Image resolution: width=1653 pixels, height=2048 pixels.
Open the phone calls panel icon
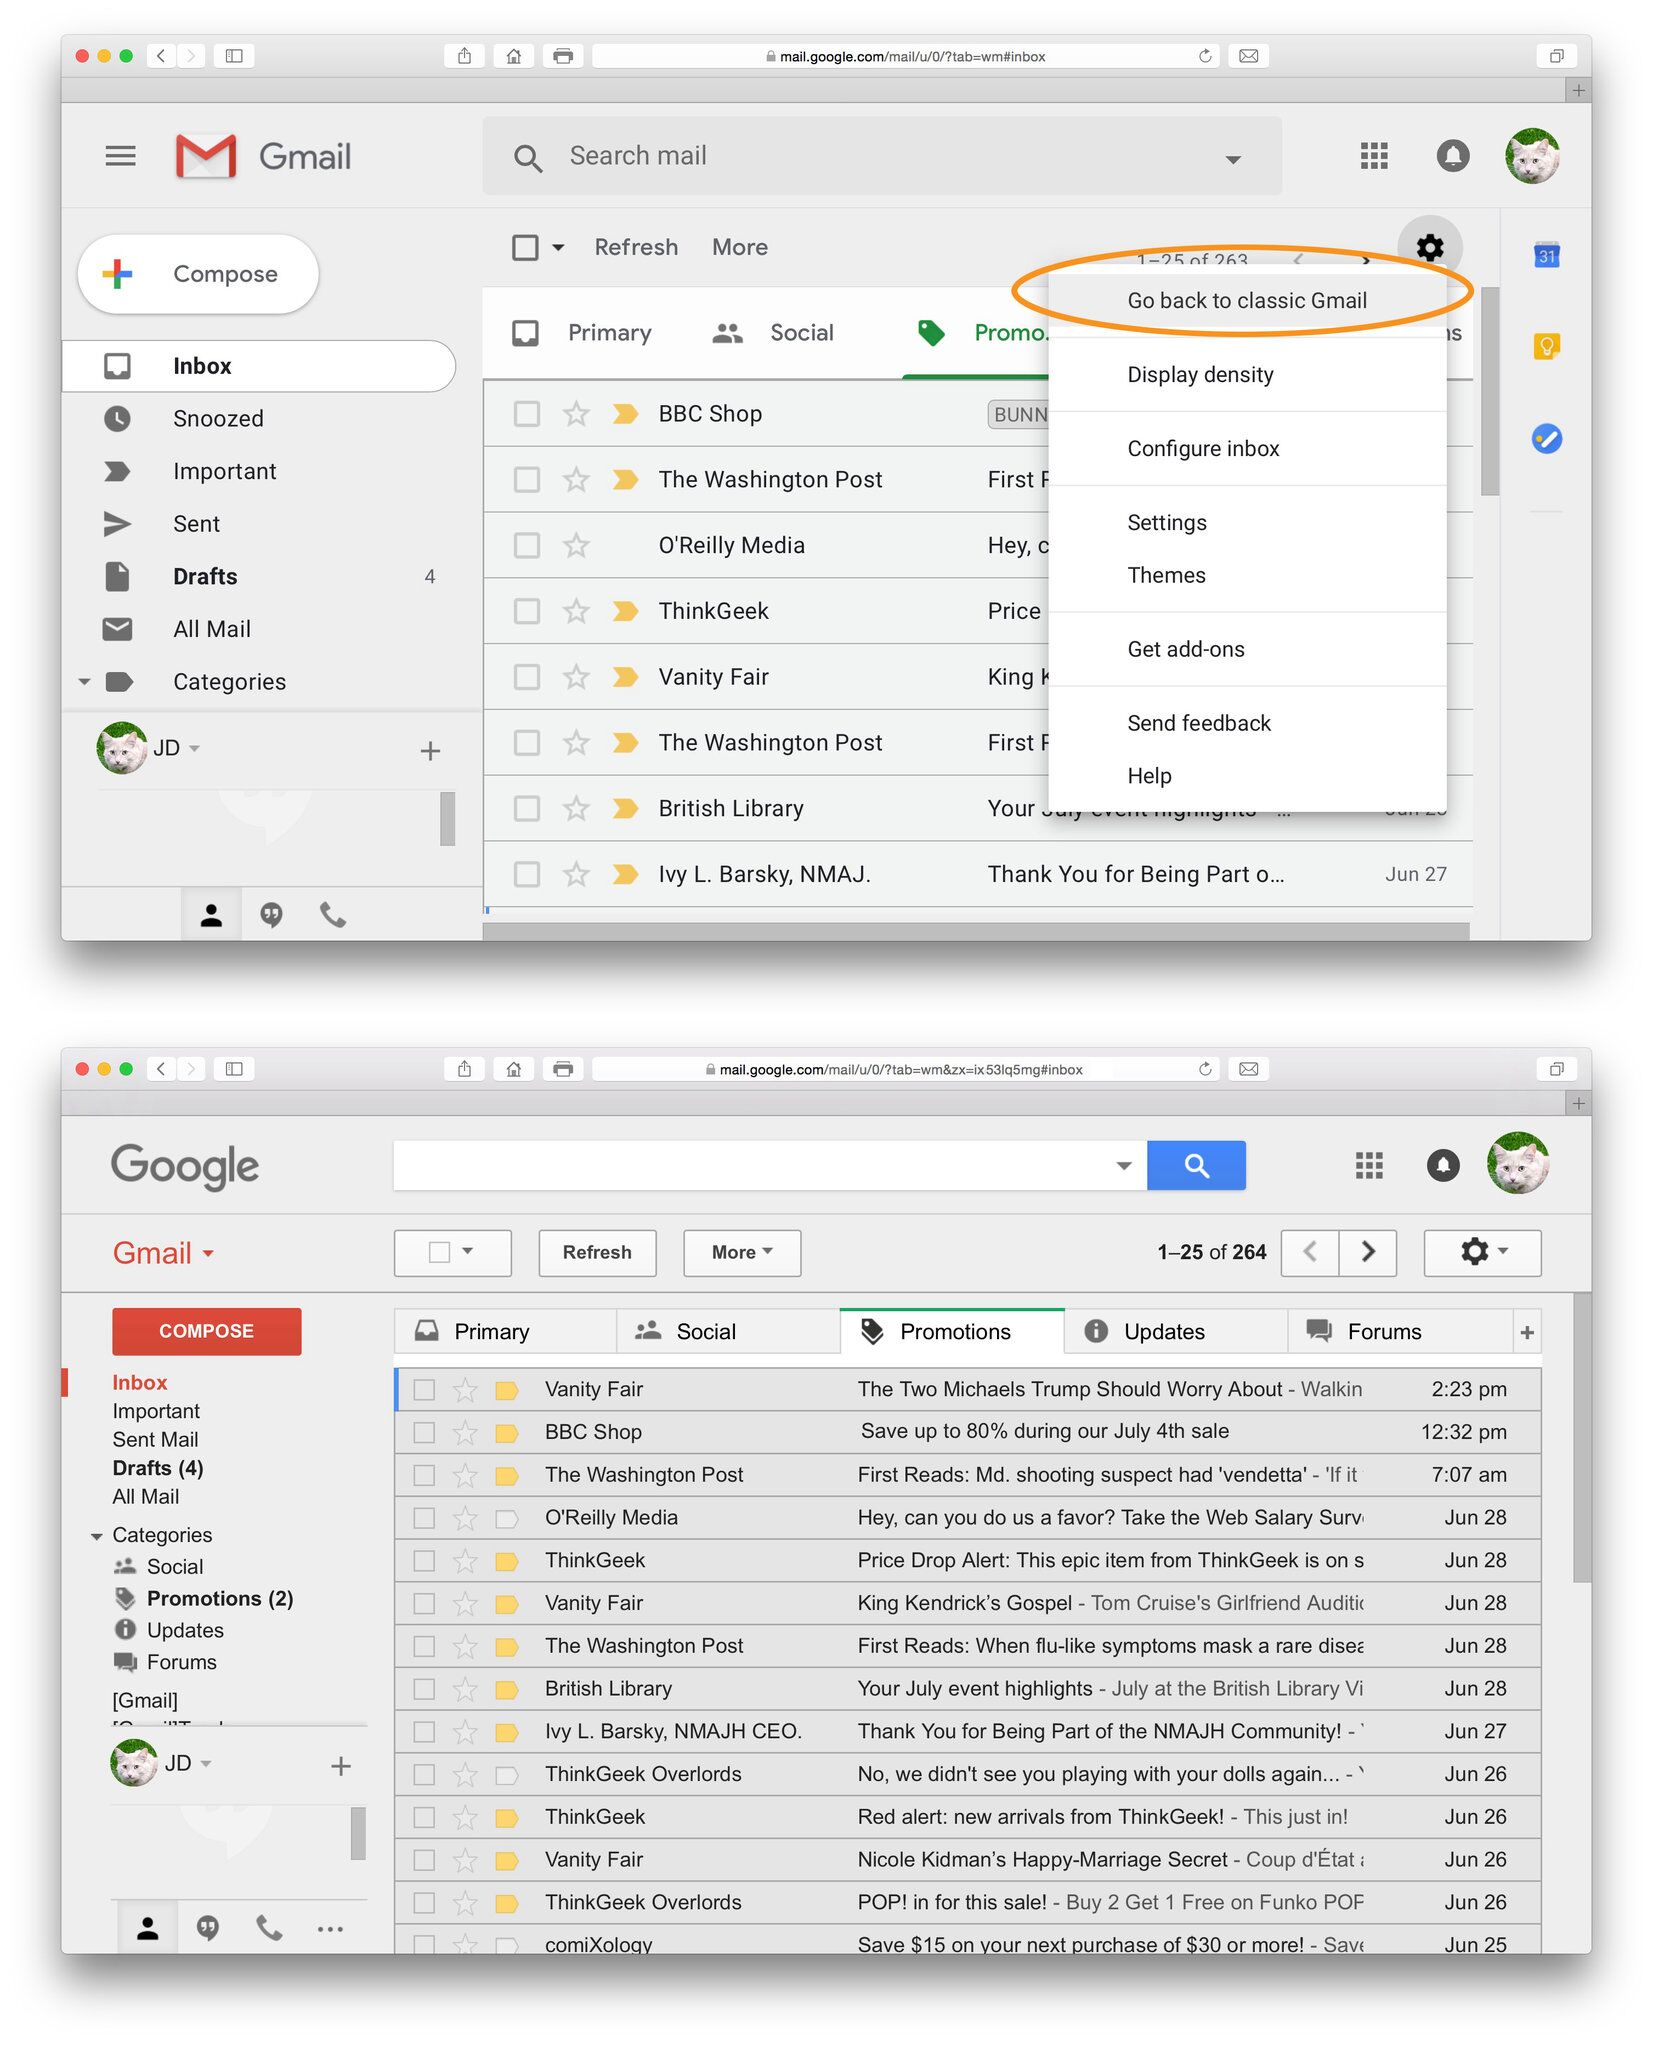pos(331,914)
